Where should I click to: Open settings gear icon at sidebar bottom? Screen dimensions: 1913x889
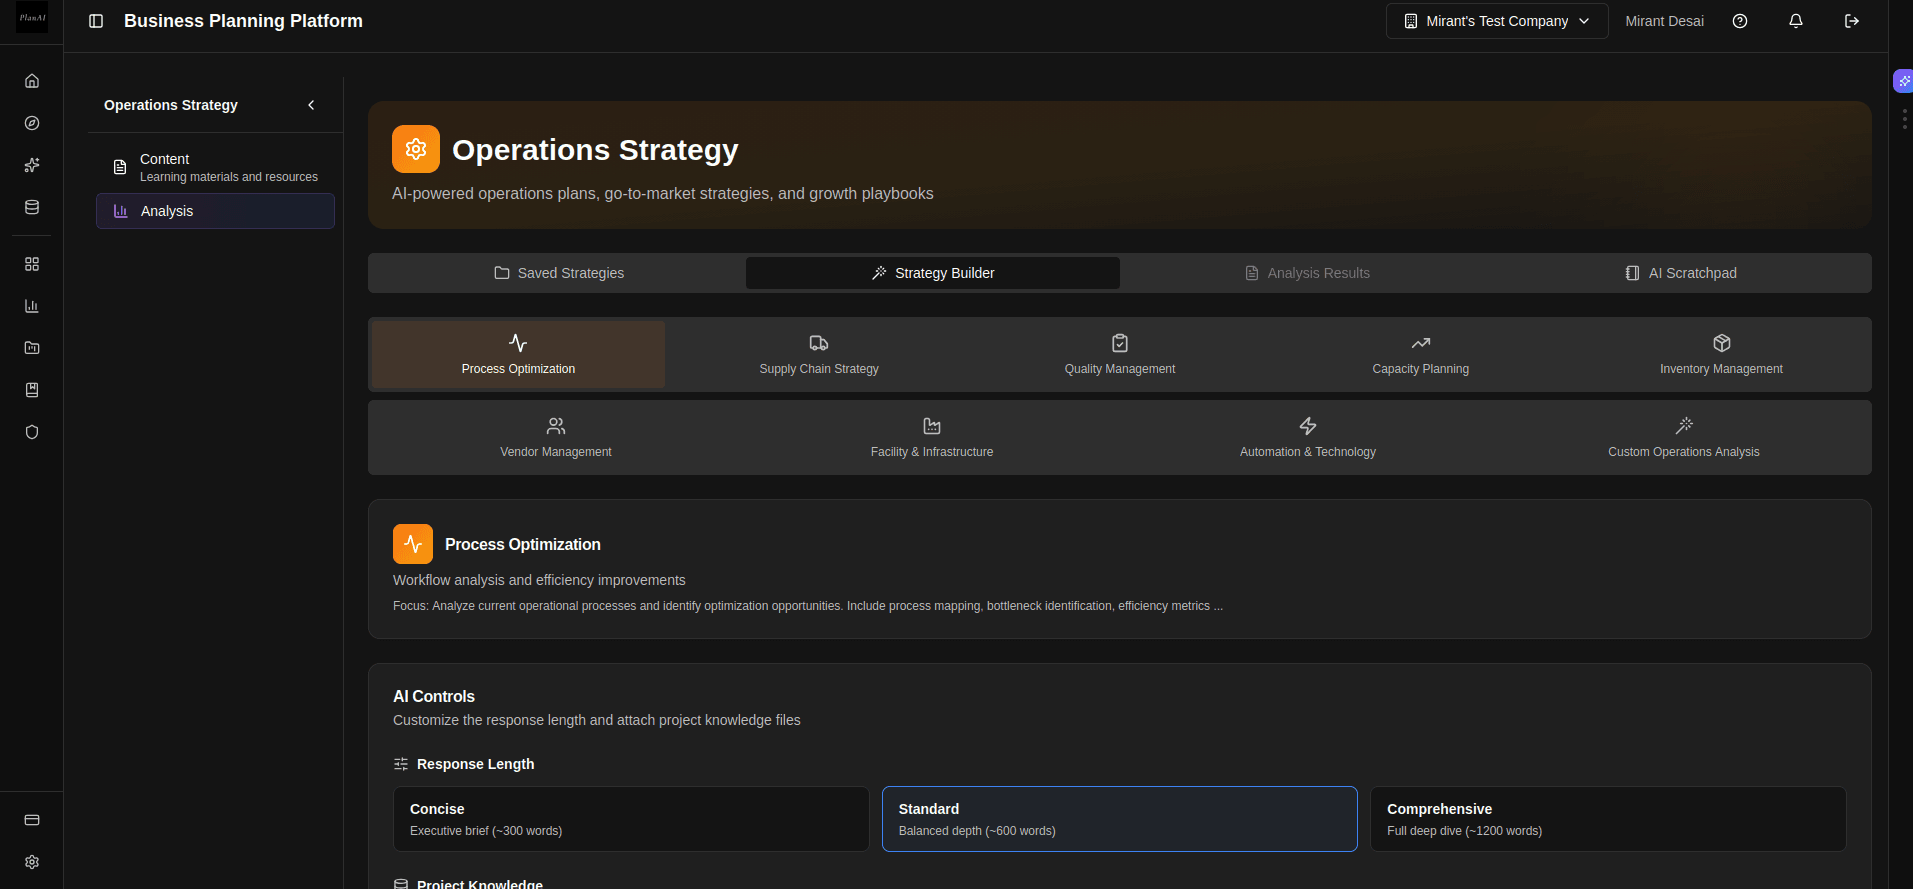(x=32, y=862)
